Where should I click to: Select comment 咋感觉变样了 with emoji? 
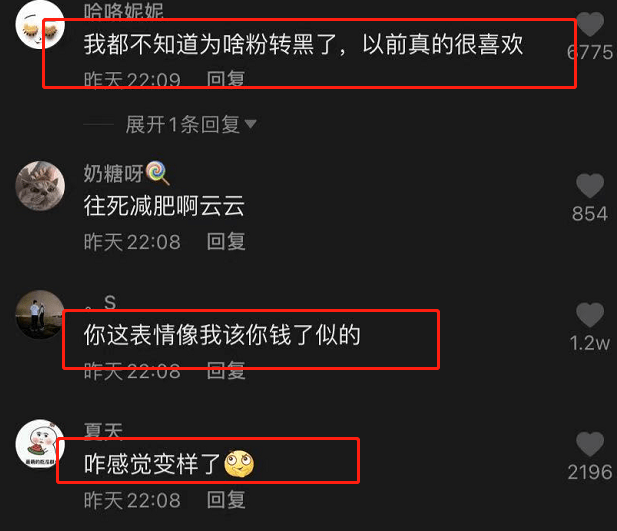[x=169, y=464]
